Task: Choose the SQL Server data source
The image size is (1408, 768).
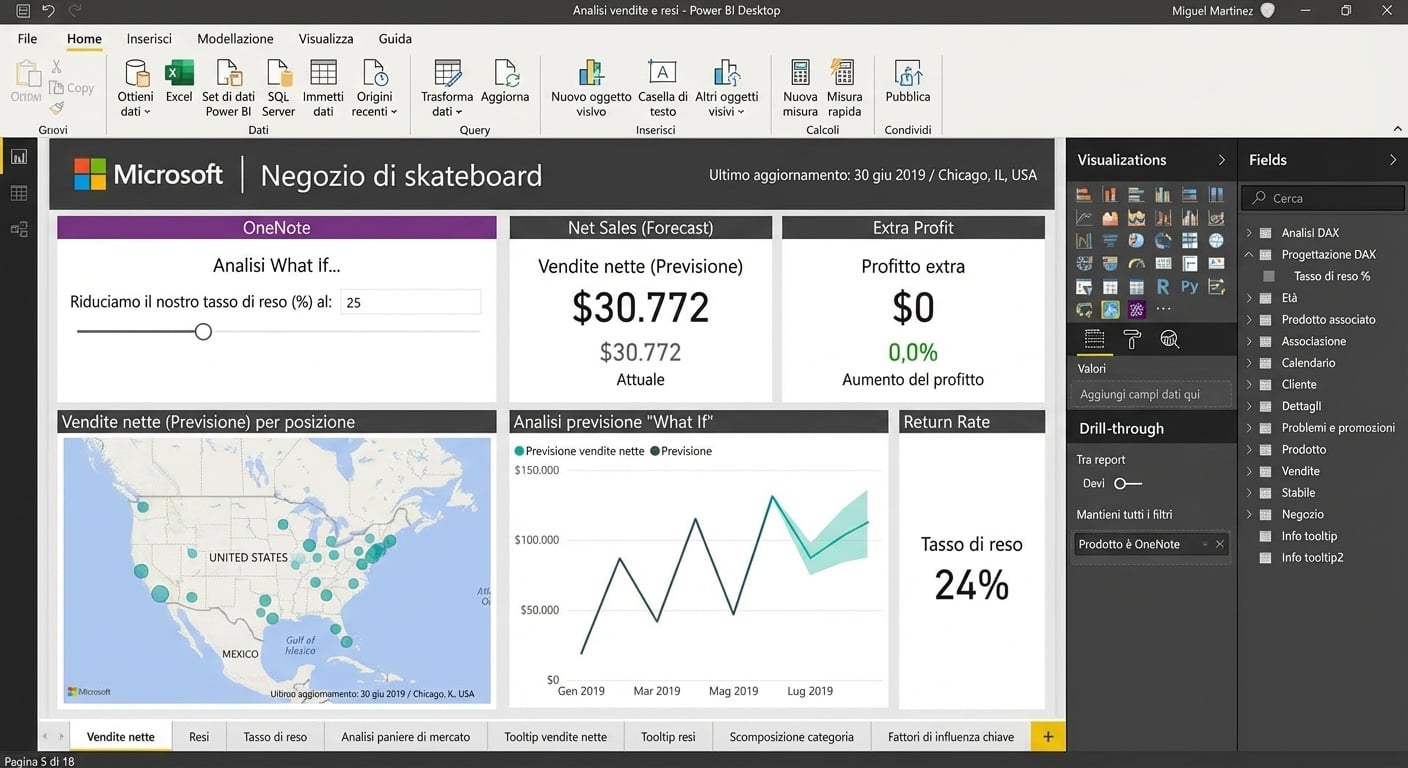Action: 278,88
